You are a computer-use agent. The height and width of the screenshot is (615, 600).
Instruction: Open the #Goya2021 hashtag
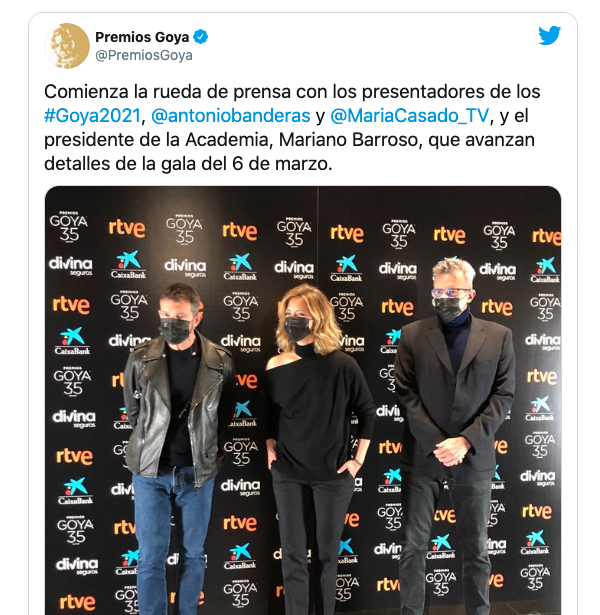(x=92, y=116)
